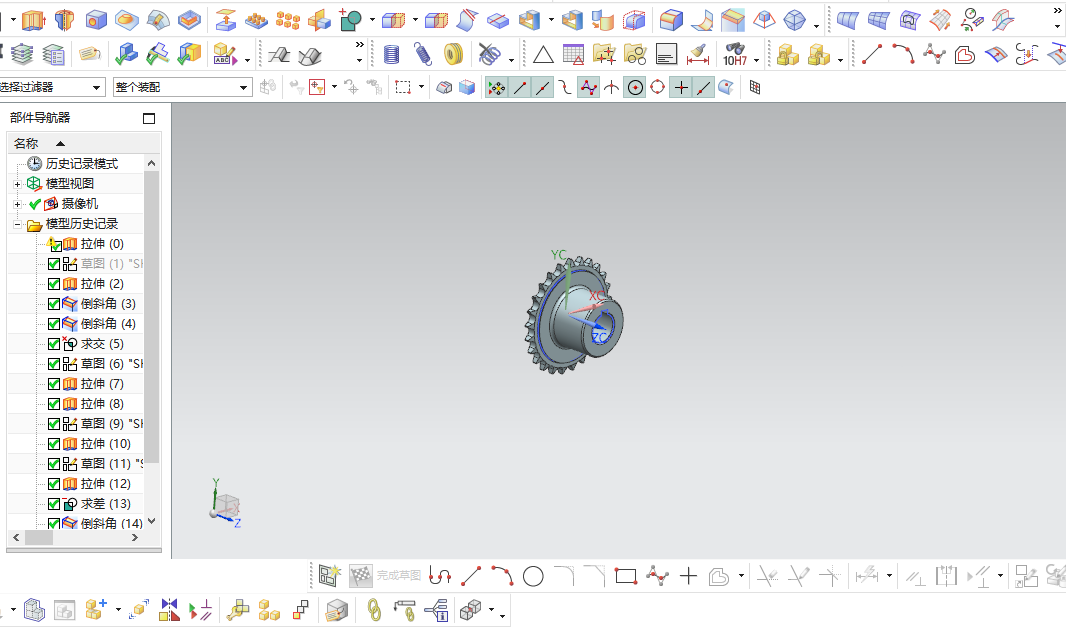Click the sprocket gear model
1066x627 pixels.
click(x=573, y=314)
